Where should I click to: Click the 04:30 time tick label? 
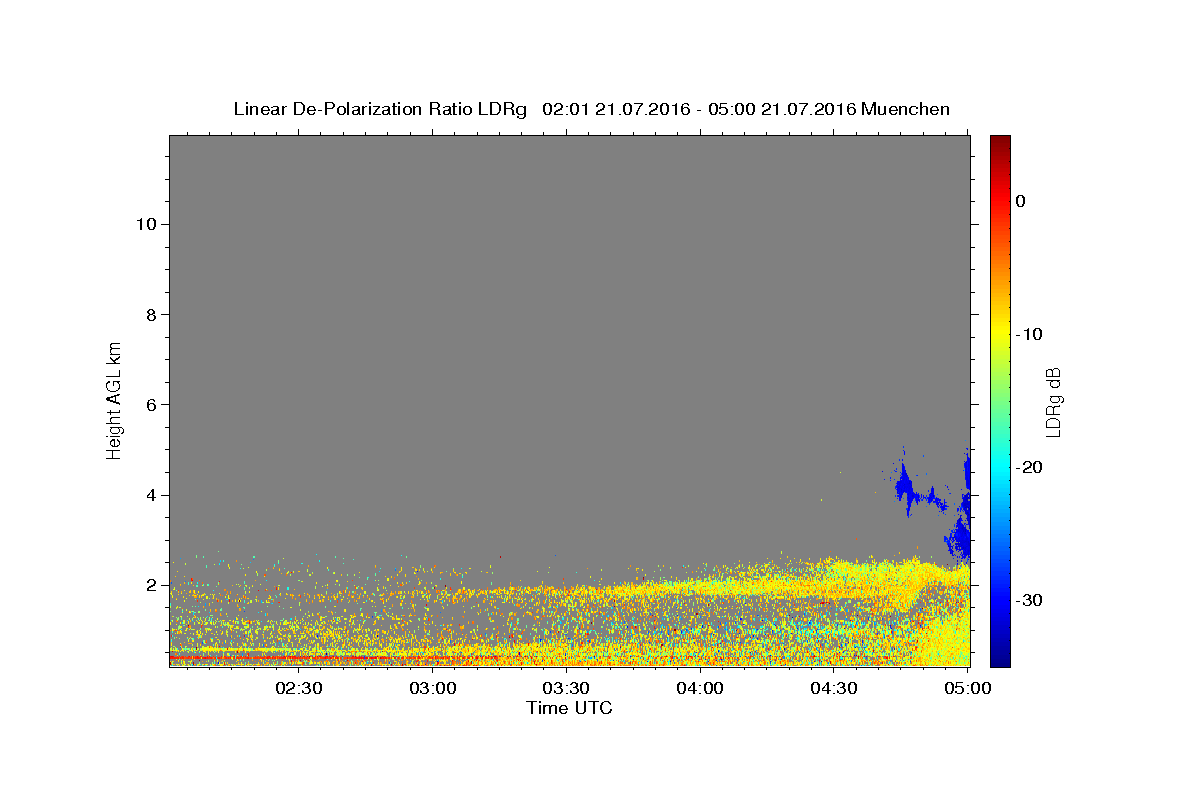[833, 688]
